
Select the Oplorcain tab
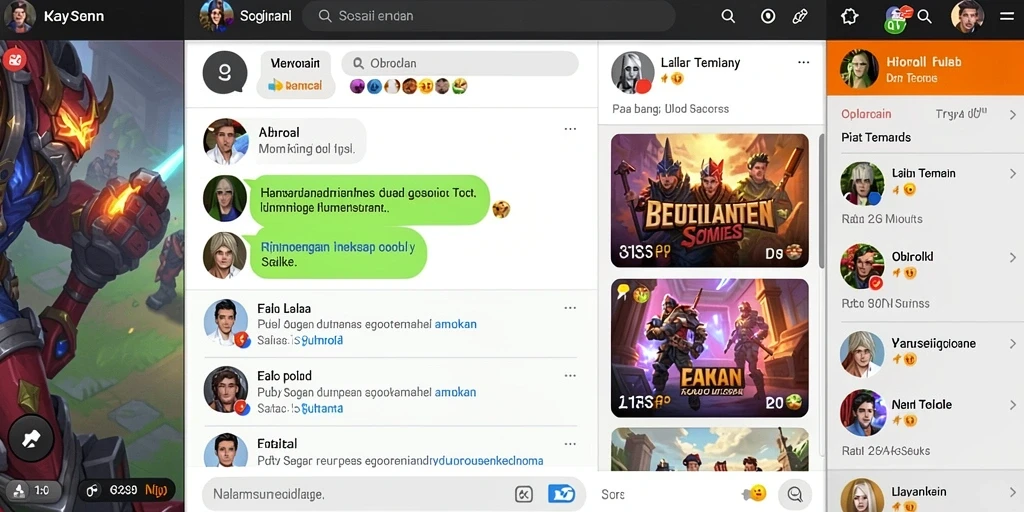(866, 114)
